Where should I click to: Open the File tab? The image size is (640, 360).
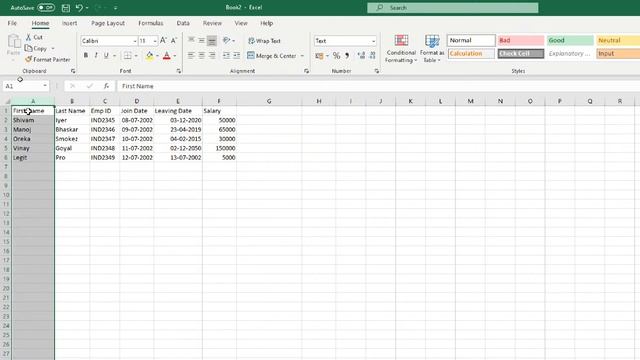[x=12, y=23]
